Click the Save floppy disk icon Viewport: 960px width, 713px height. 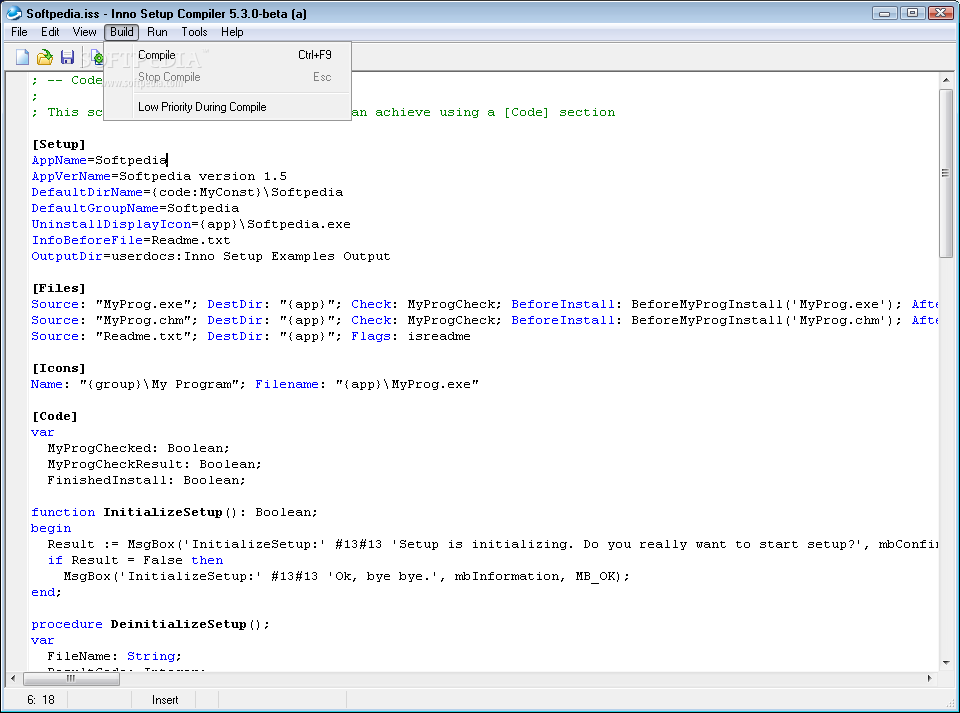click(67, 57)
